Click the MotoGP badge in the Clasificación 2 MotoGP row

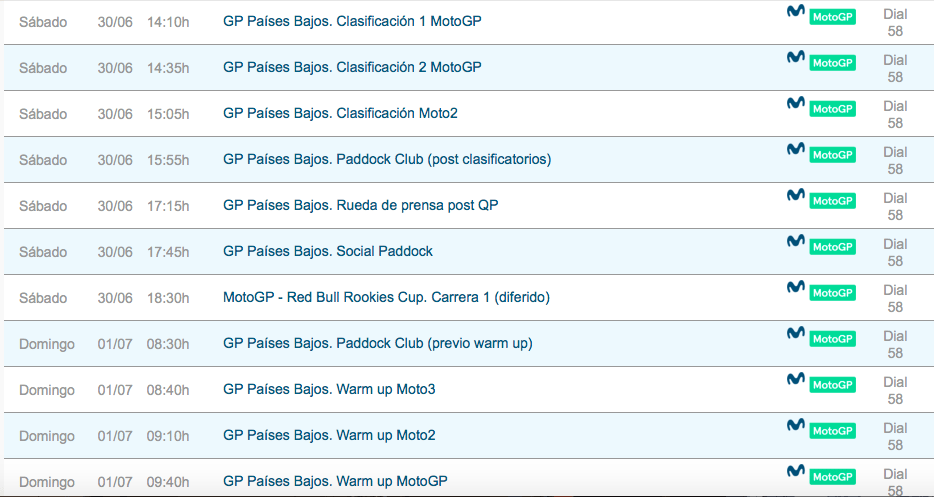(832, 62)
